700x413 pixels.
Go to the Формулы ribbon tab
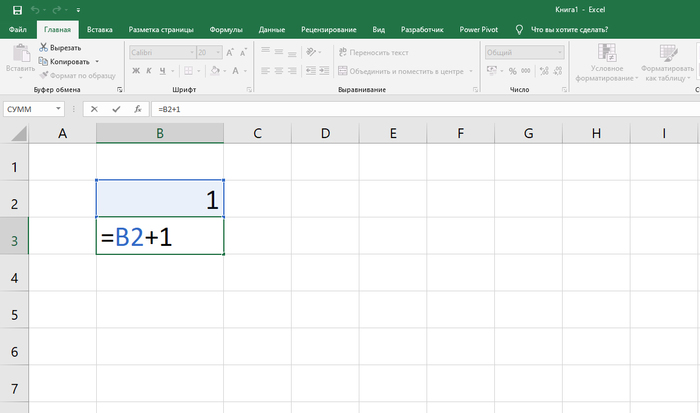(226, 29)
